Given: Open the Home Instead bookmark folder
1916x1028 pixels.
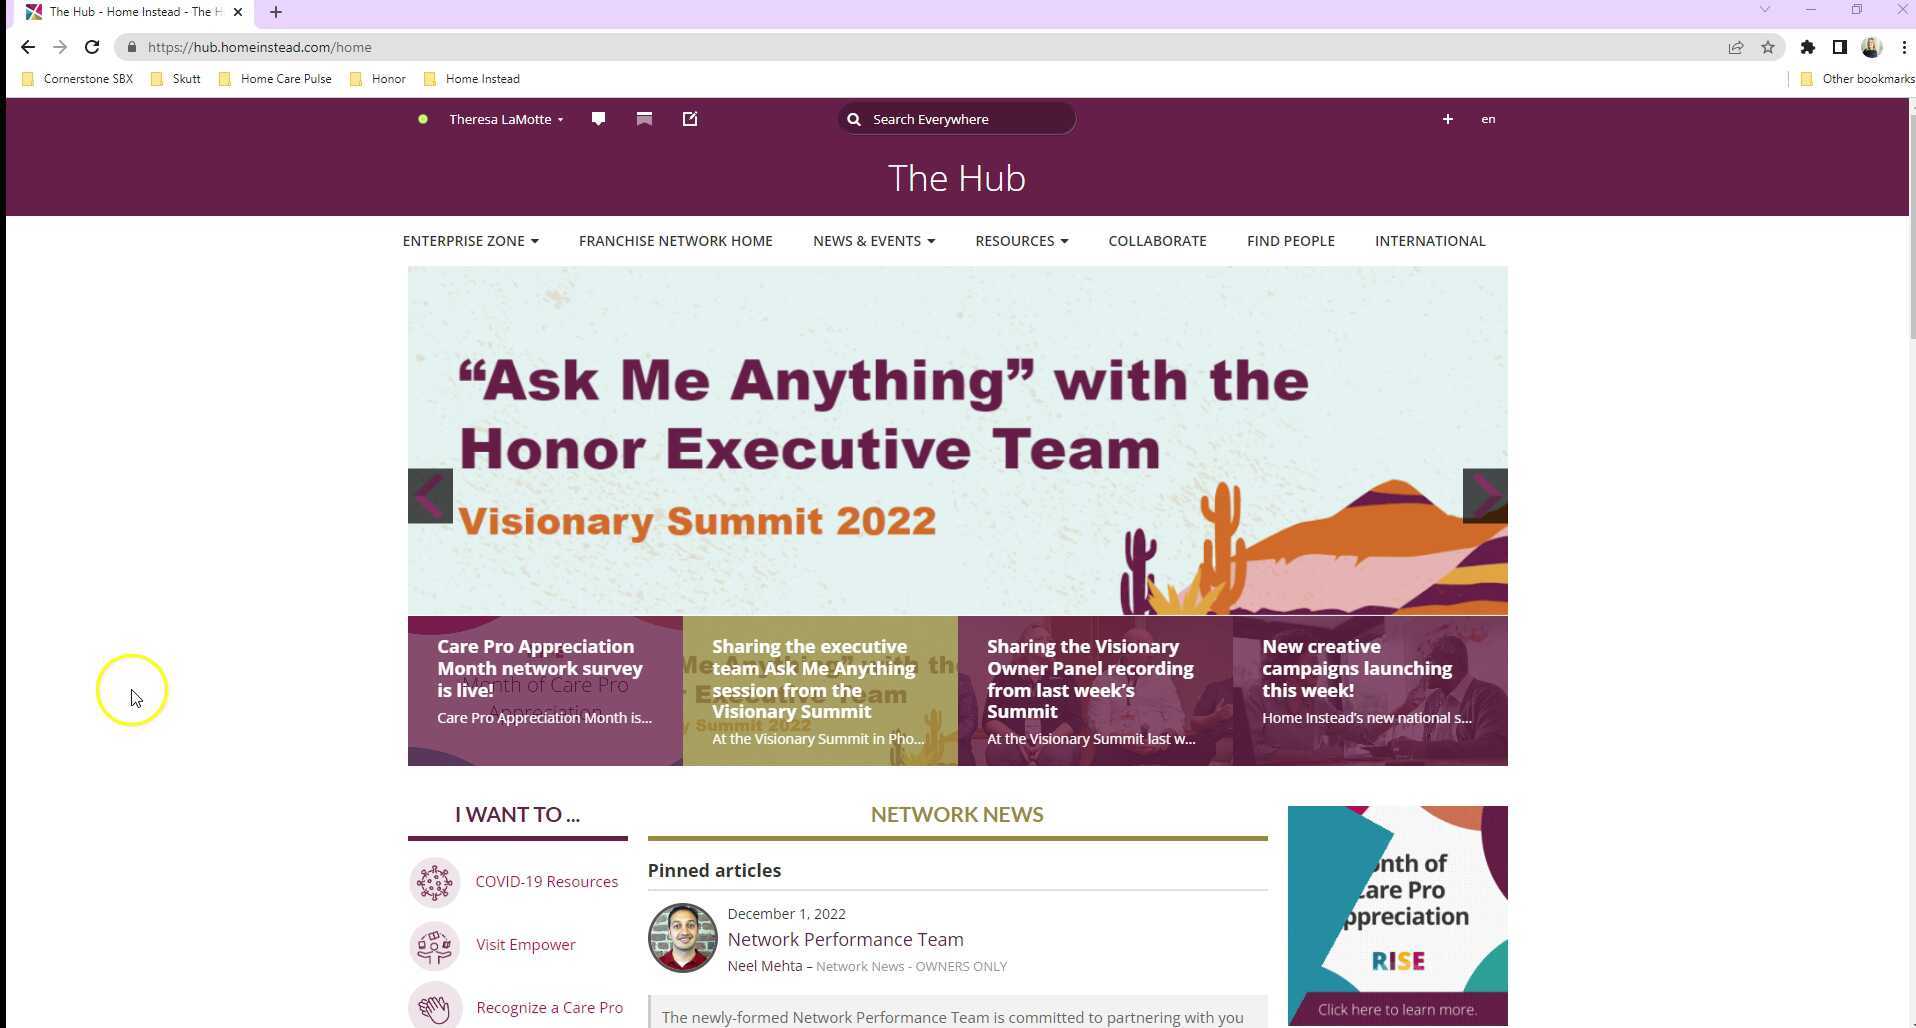Looking at the screenshot, I should [x=472, y=79].
